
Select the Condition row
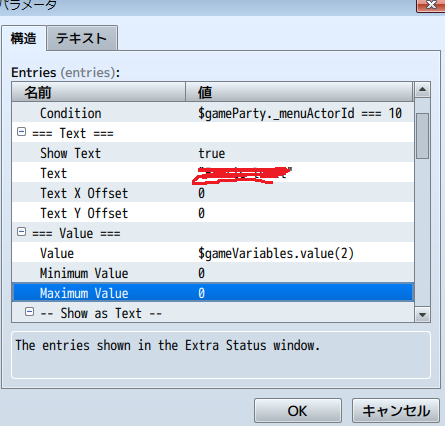tap(213, 113)
